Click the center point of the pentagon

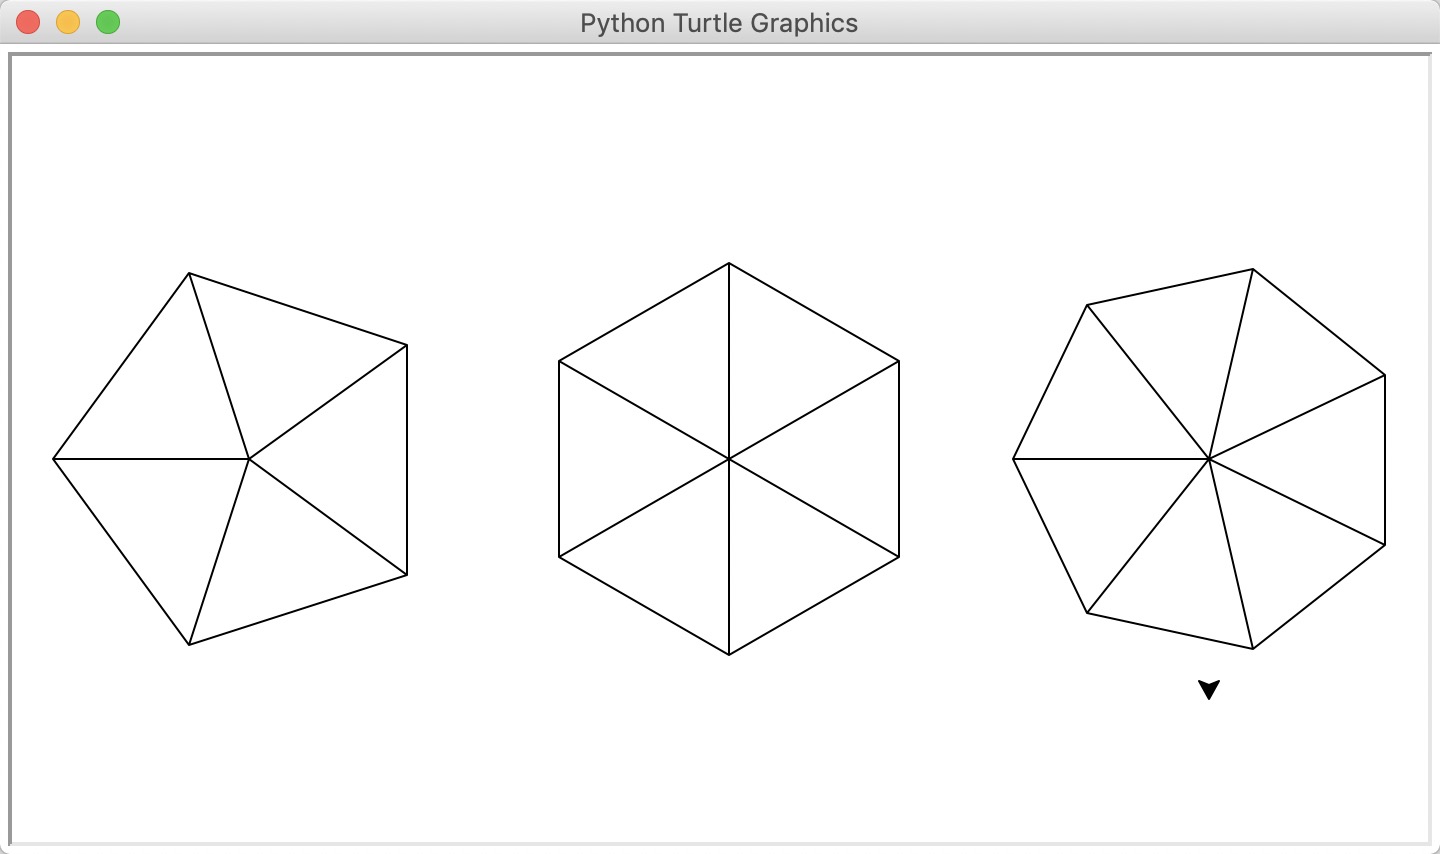pyautogui.click(x=250, y=458)
